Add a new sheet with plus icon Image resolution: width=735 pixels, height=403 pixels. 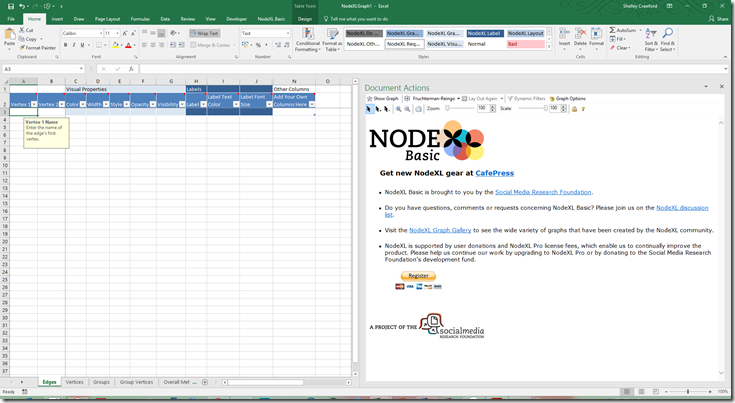204,382
